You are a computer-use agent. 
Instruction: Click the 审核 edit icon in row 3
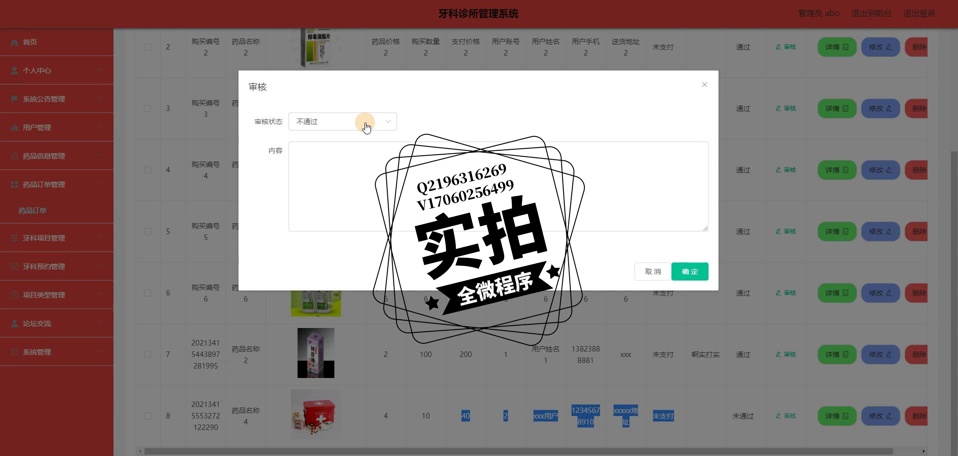779,108
